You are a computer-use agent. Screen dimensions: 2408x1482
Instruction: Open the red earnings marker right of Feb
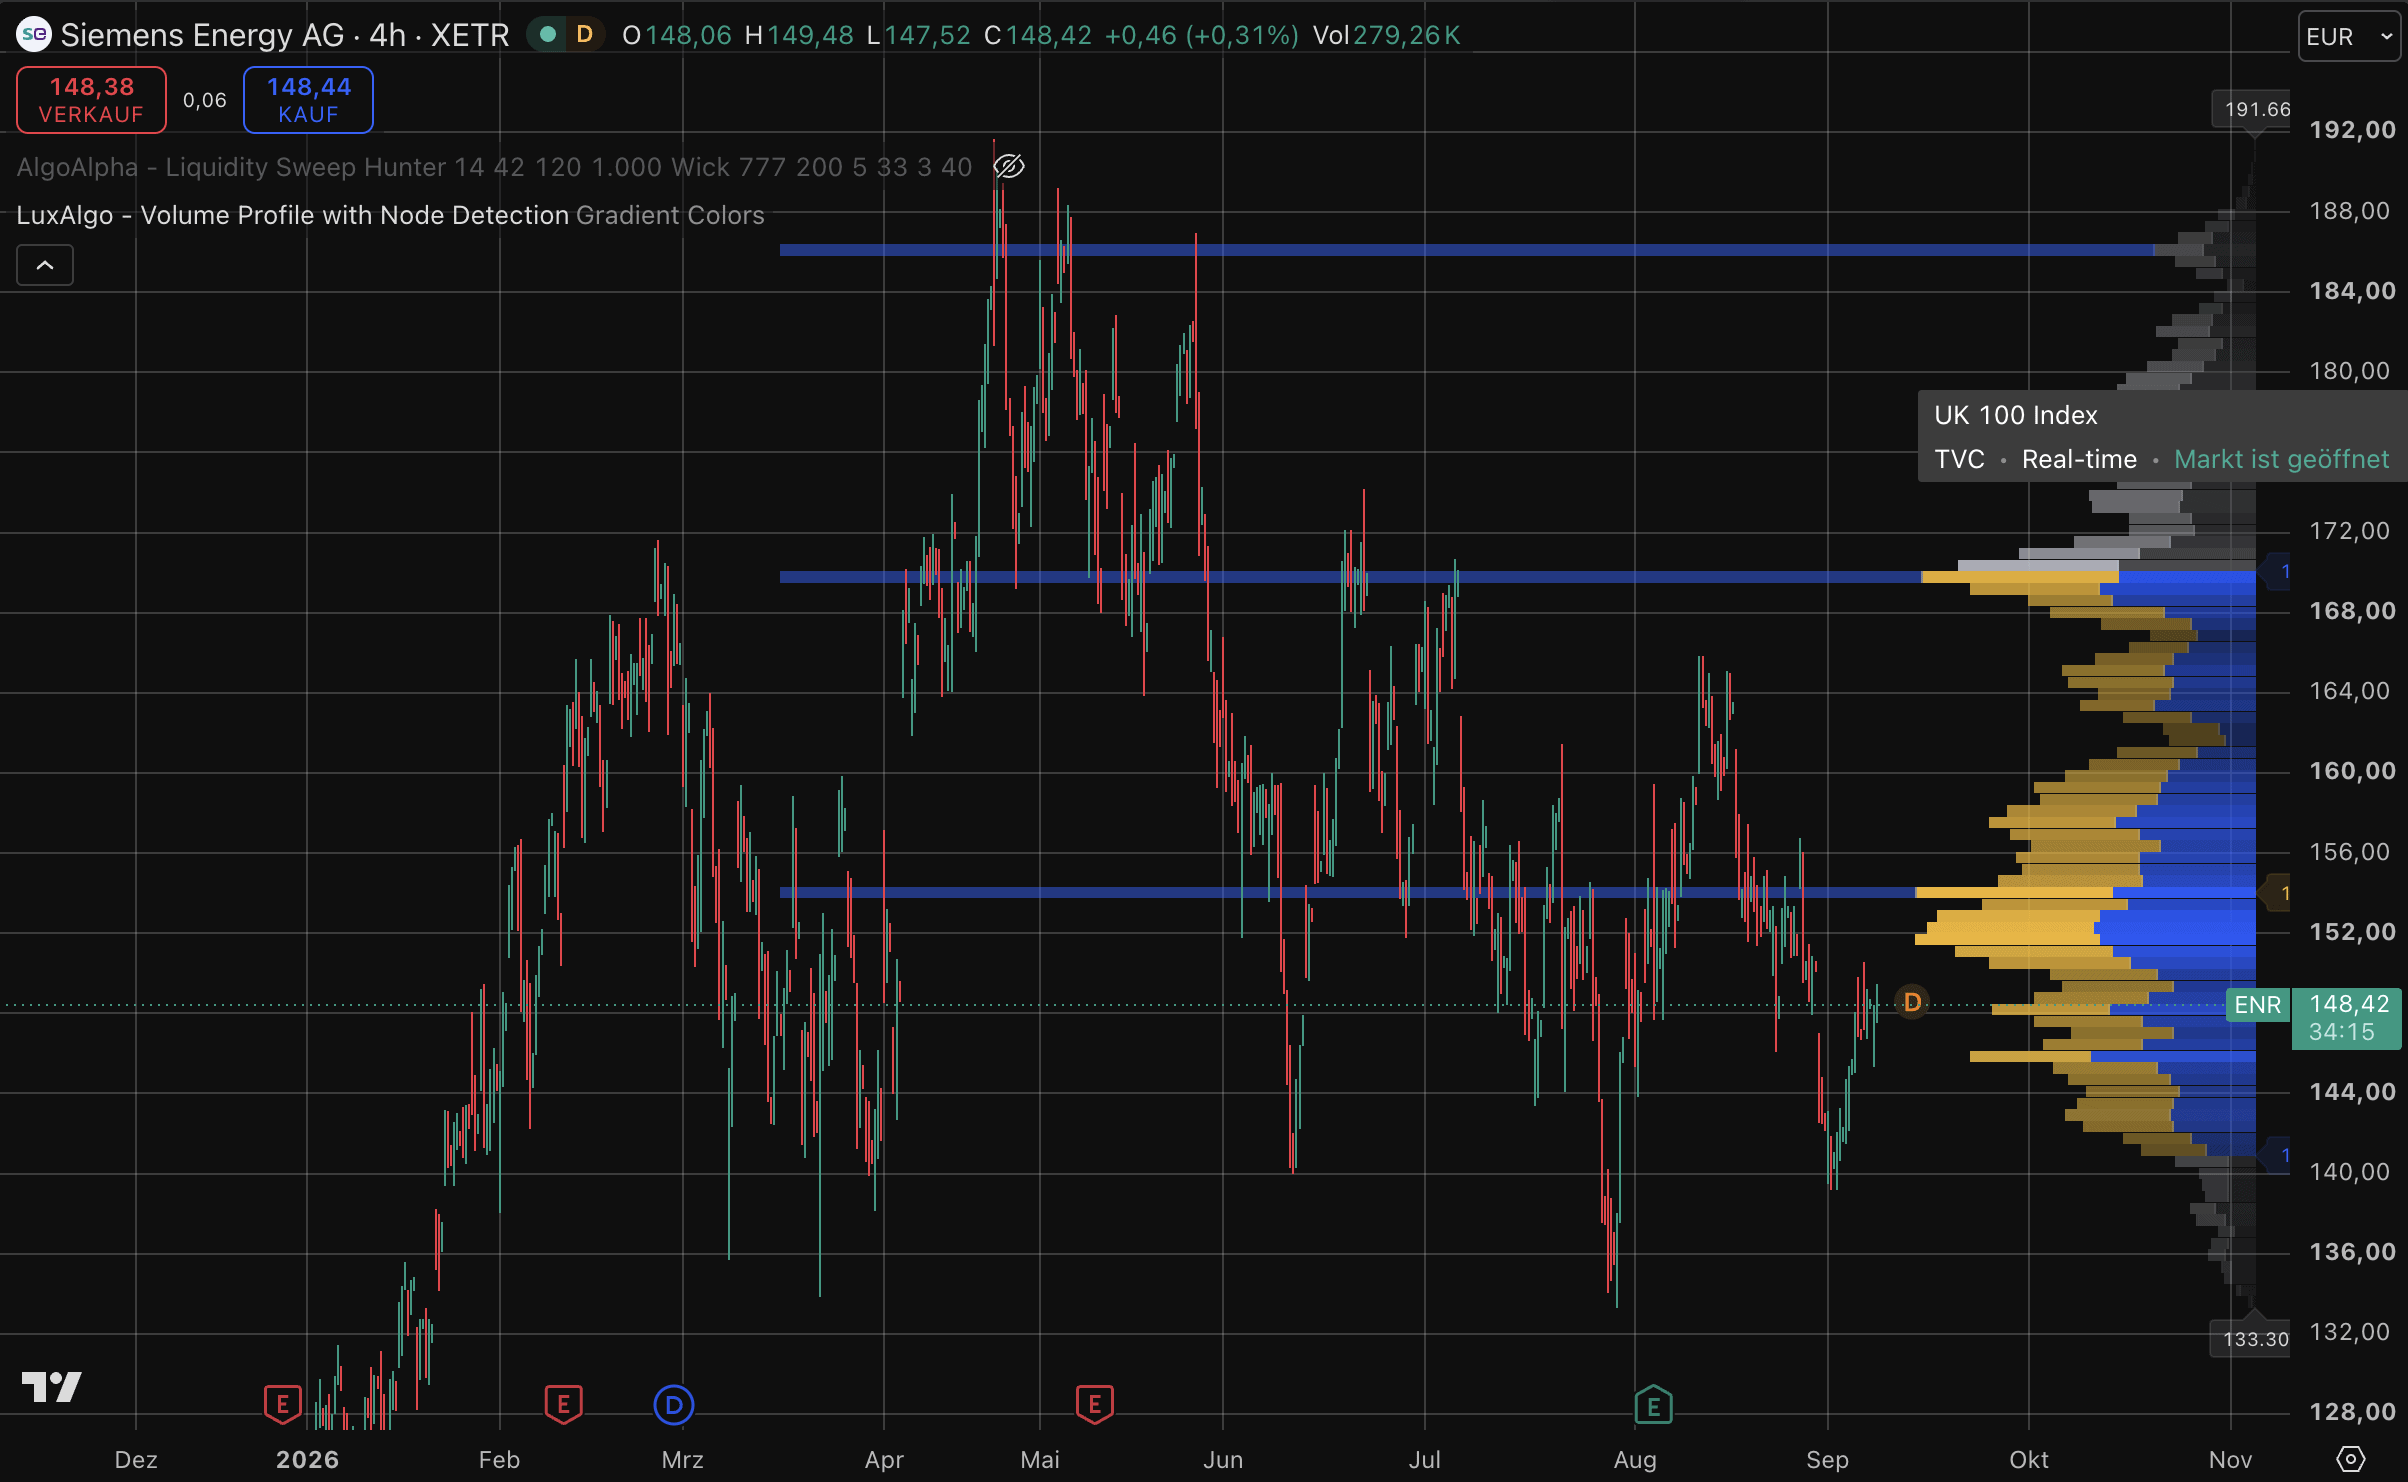(564, 1405)
